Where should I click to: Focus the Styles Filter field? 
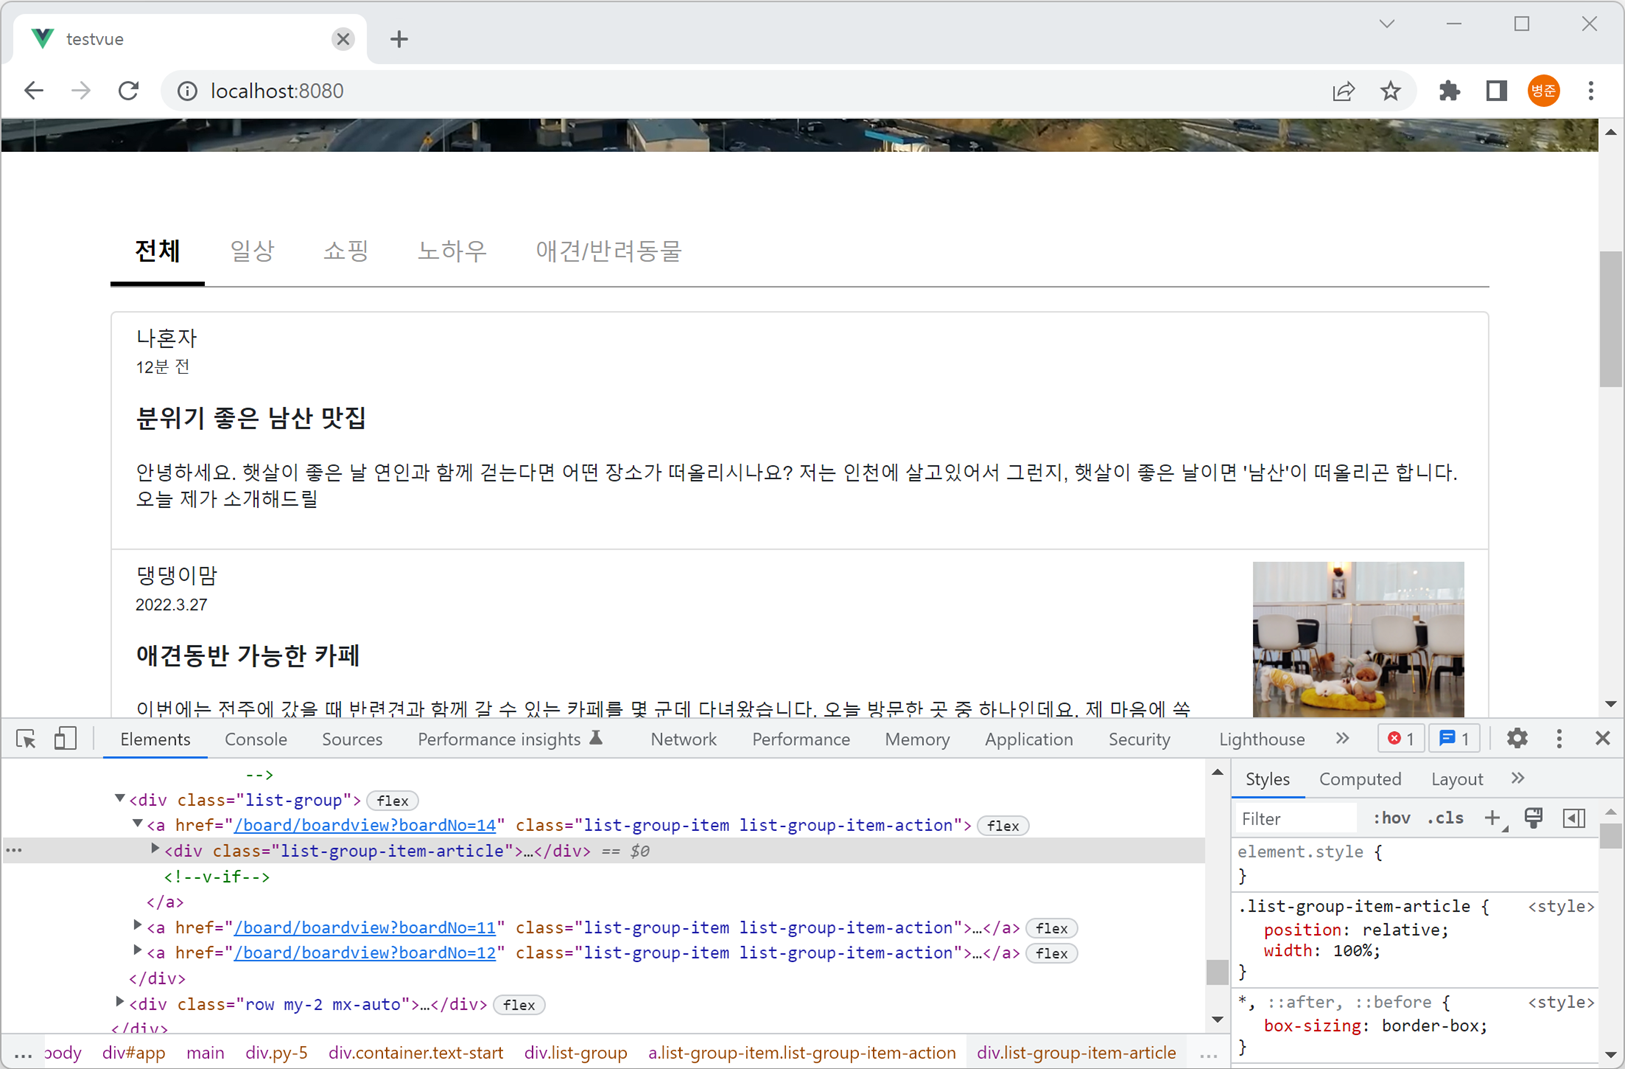point(1296,819)
